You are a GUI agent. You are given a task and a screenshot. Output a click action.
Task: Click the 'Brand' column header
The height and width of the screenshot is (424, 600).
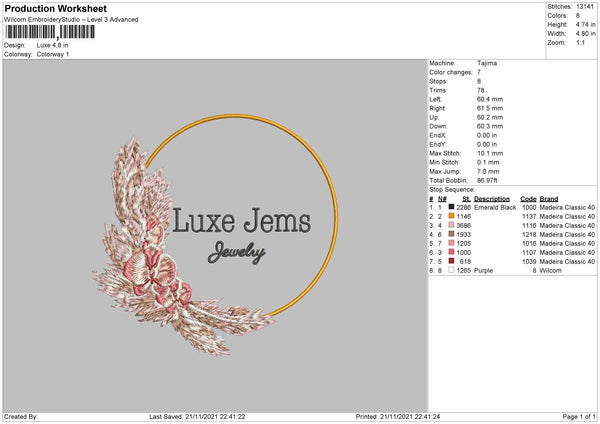pos(549,199)
